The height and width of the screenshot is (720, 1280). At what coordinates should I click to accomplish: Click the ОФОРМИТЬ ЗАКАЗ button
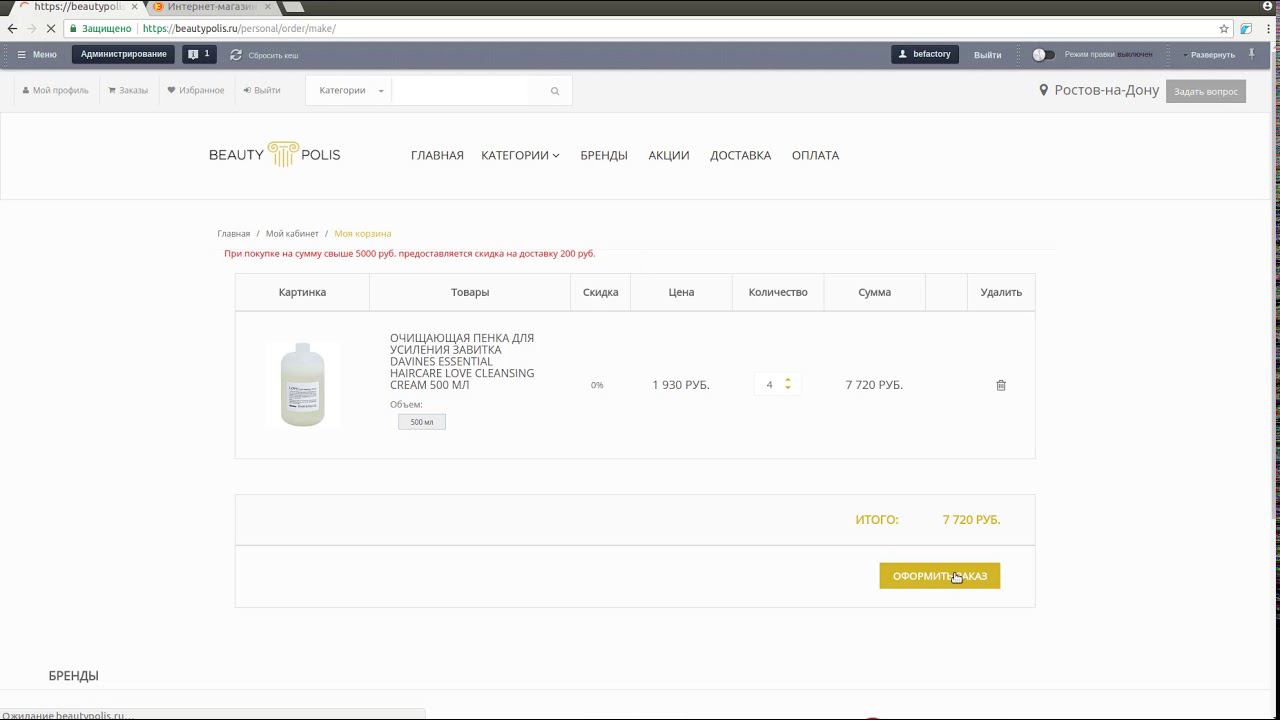tap(940, 576)
